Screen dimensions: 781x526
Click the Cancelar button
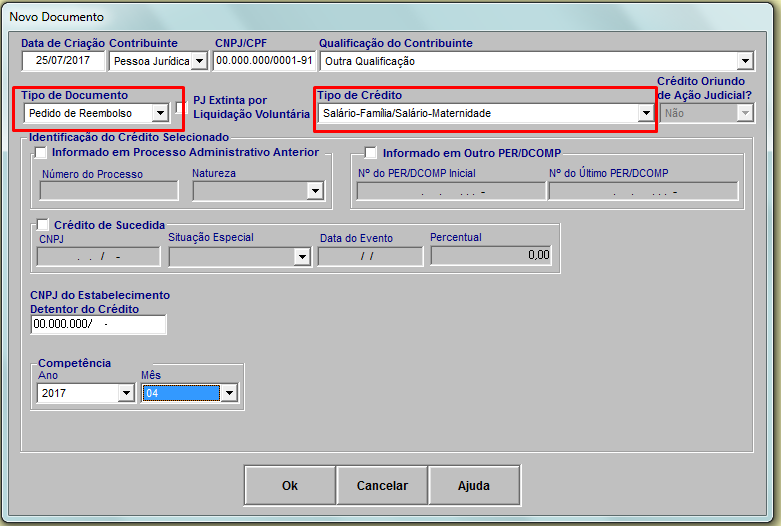click(382, 486)
